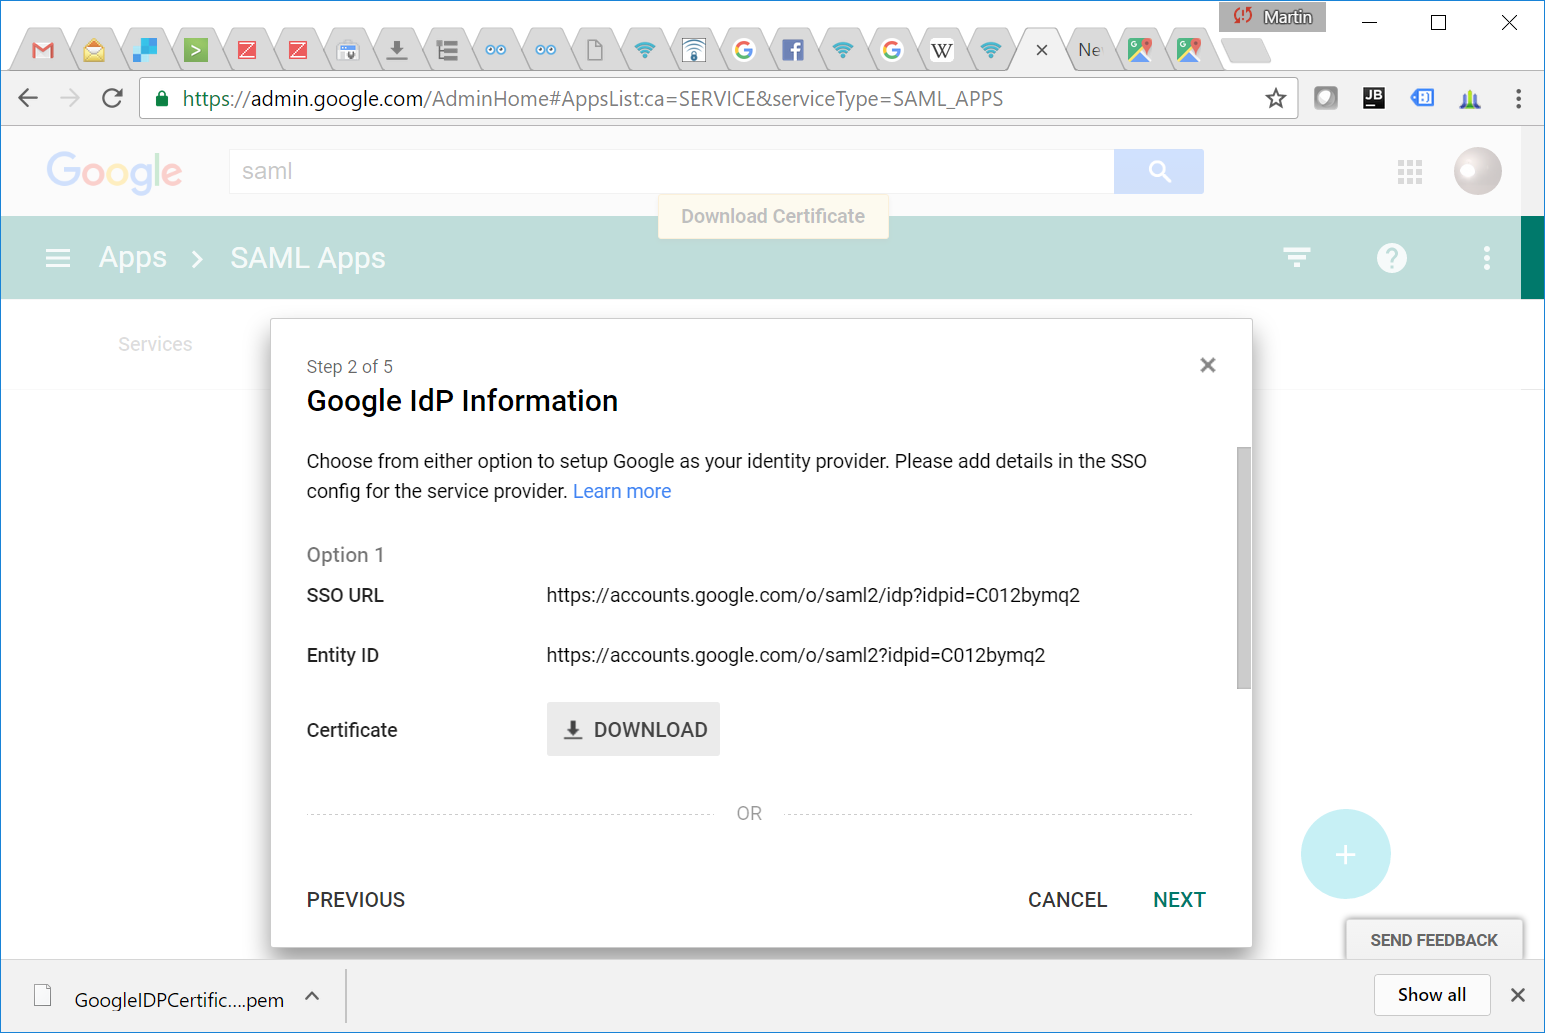Viewport: 1545px width, 1033px height.
Task: Open the help icon in SAML Apps bar
Action: (x=1391, y=258)
